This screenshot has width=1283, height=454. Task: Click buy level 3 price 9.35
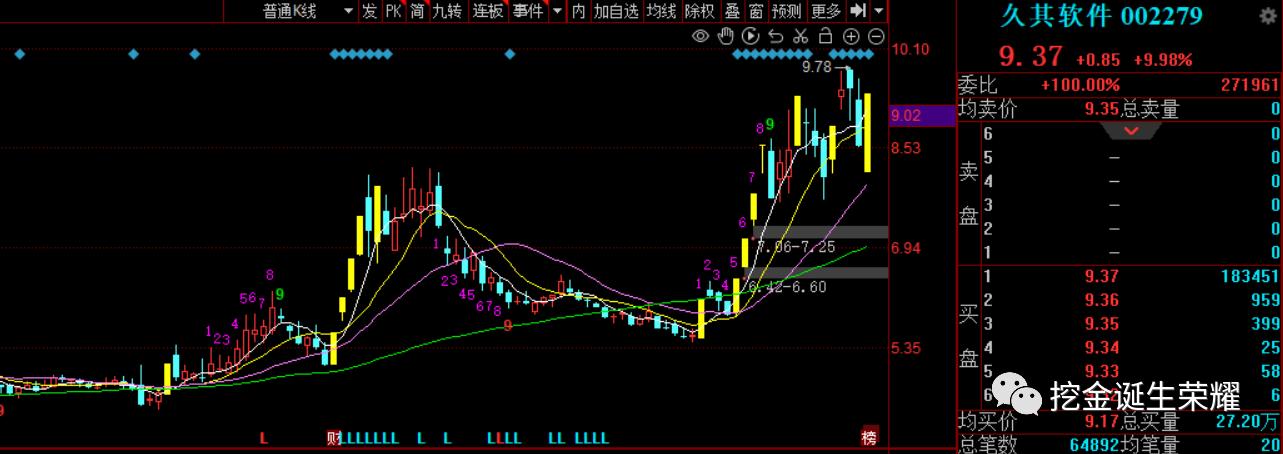point(1100,324)
